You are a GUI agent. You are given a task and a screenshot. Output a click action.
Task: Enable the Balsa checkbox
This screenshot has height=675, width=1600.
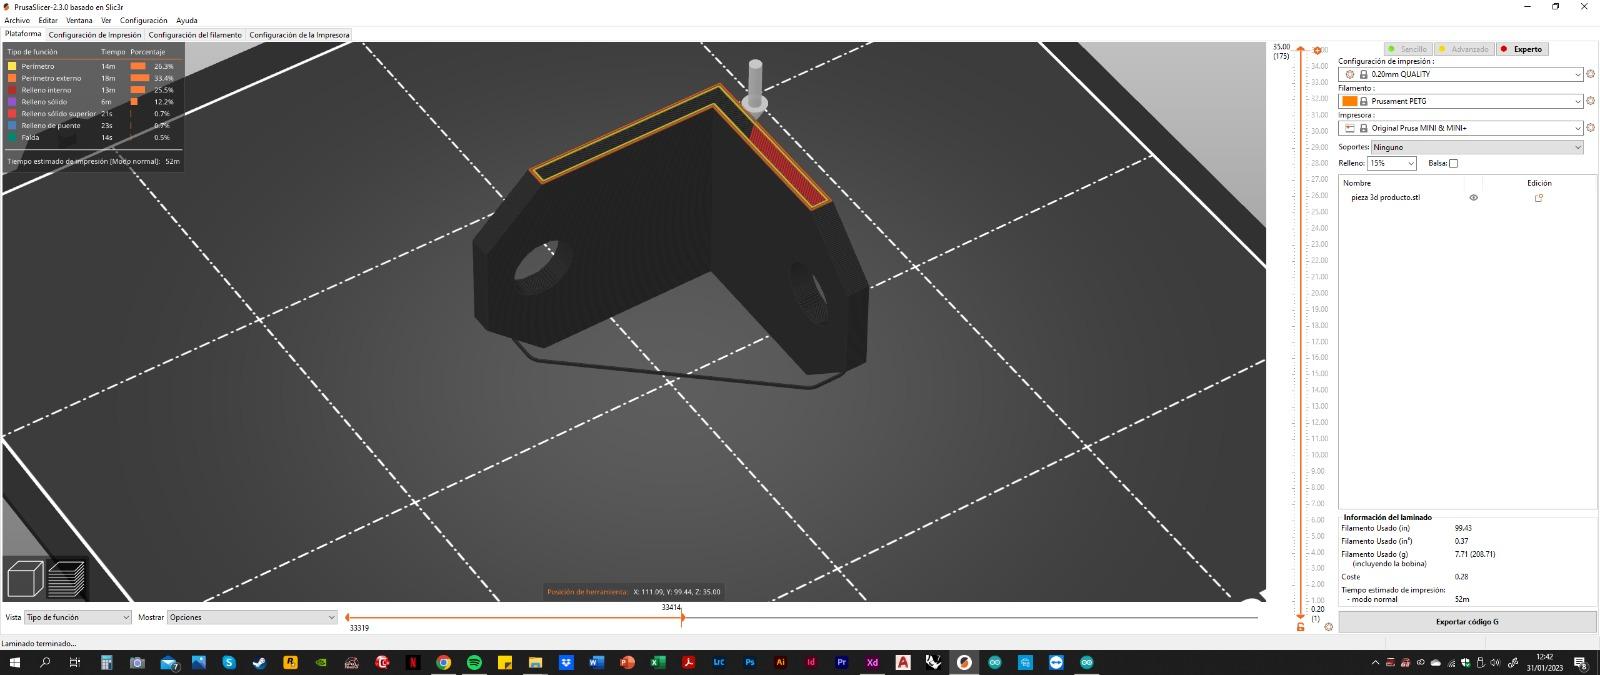pyautogui.click(x=1453, y=163)
